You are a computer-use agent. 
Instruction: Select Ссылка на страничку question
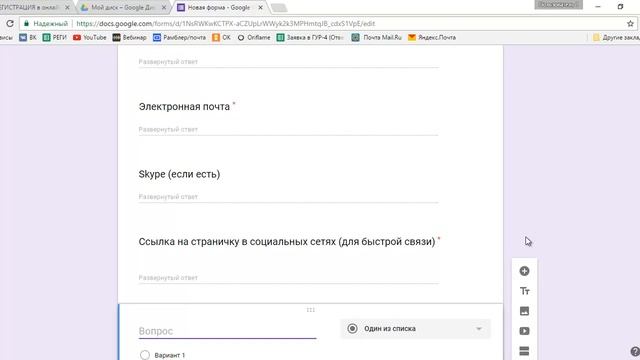coord(287,242)
